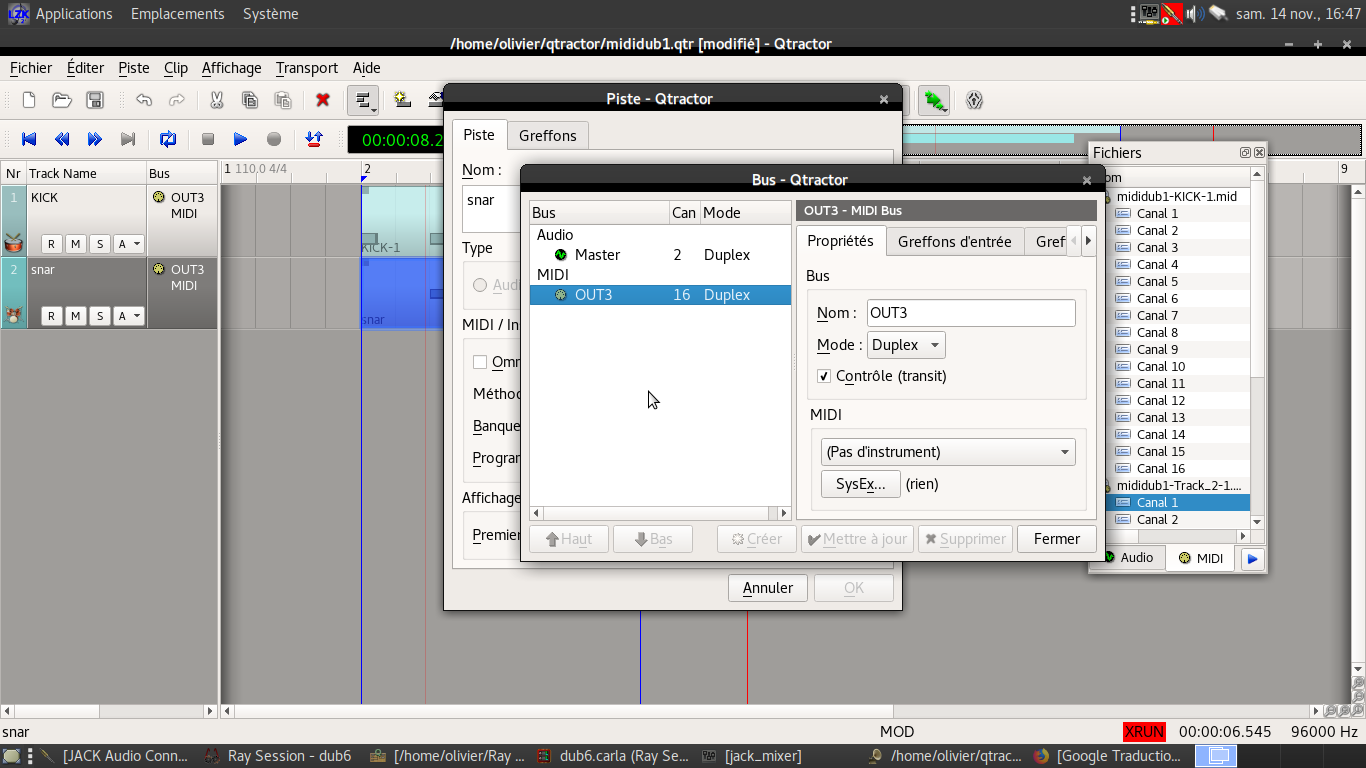
Task: Click the New session toolbar icon
Action: click(29, 100)
